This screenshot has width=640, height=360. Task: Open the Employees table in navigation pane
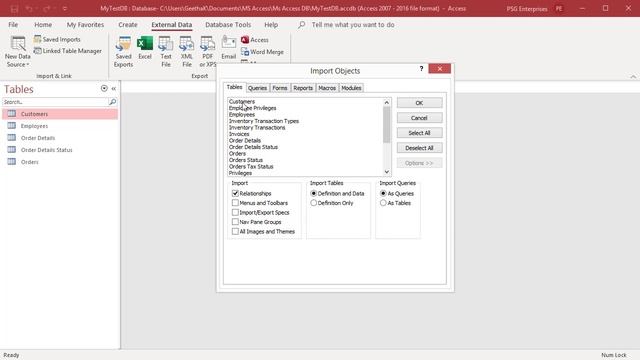point(60,126)
